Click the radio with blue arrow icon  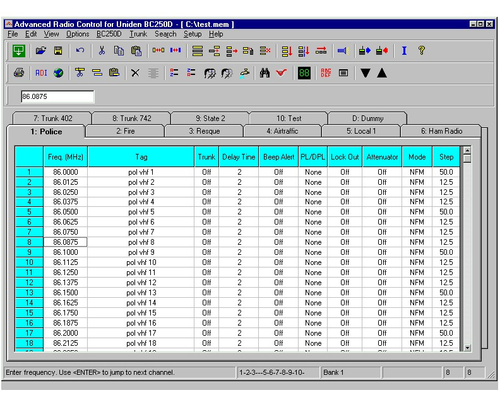pos(364,51)
